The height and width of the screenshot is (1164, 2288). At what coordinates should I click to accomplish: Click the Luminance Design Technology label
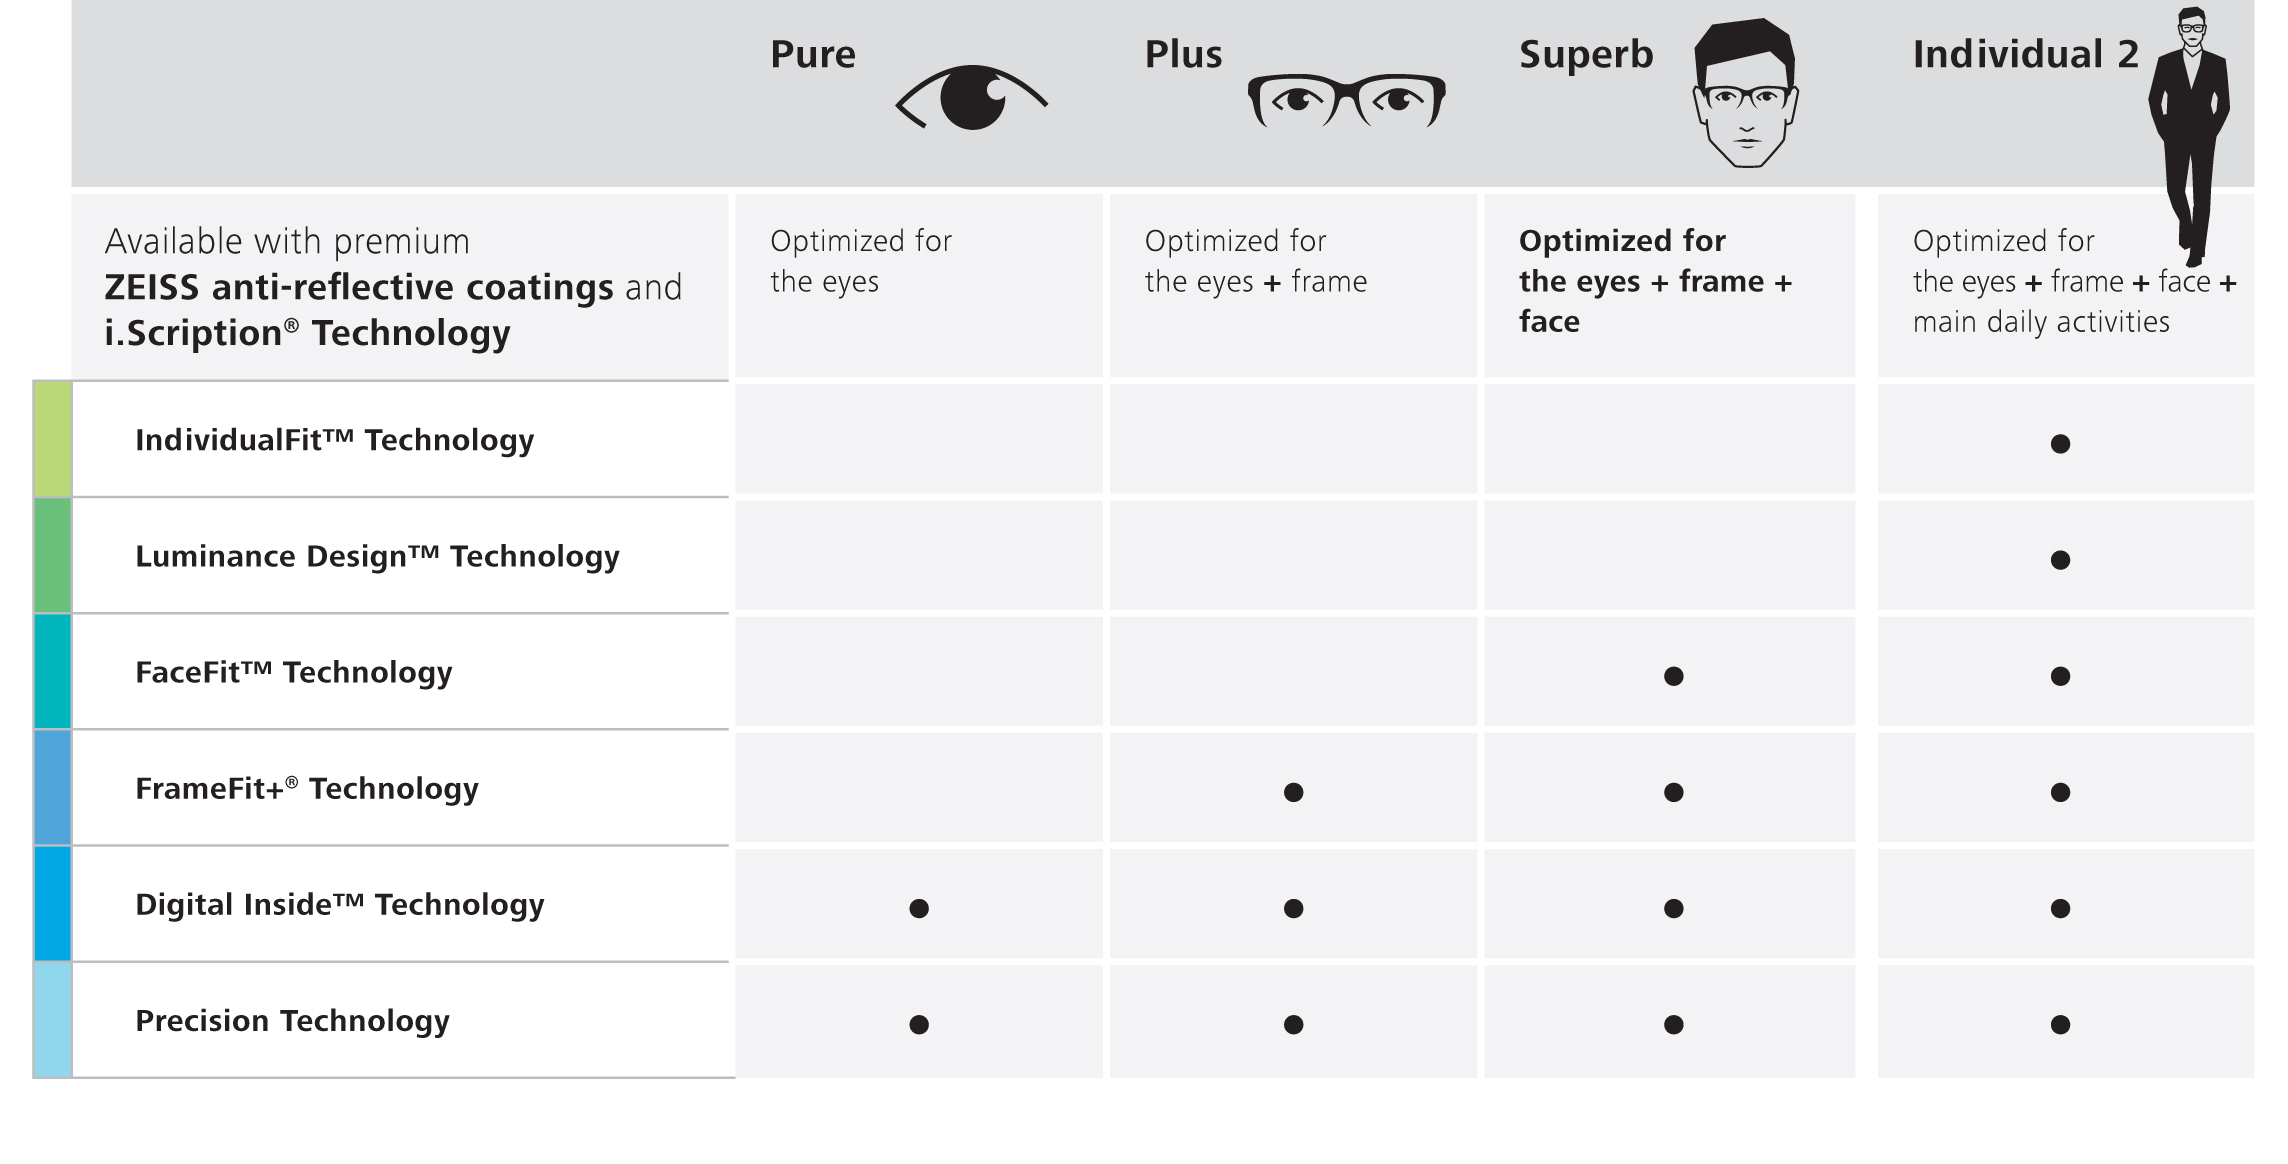pos(377,556)
